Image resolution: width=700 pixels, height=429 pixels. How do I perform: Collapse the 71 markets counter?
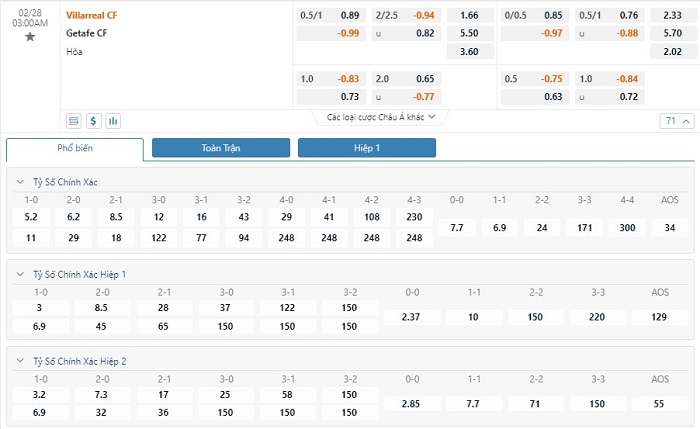click(x=674, y=121)
